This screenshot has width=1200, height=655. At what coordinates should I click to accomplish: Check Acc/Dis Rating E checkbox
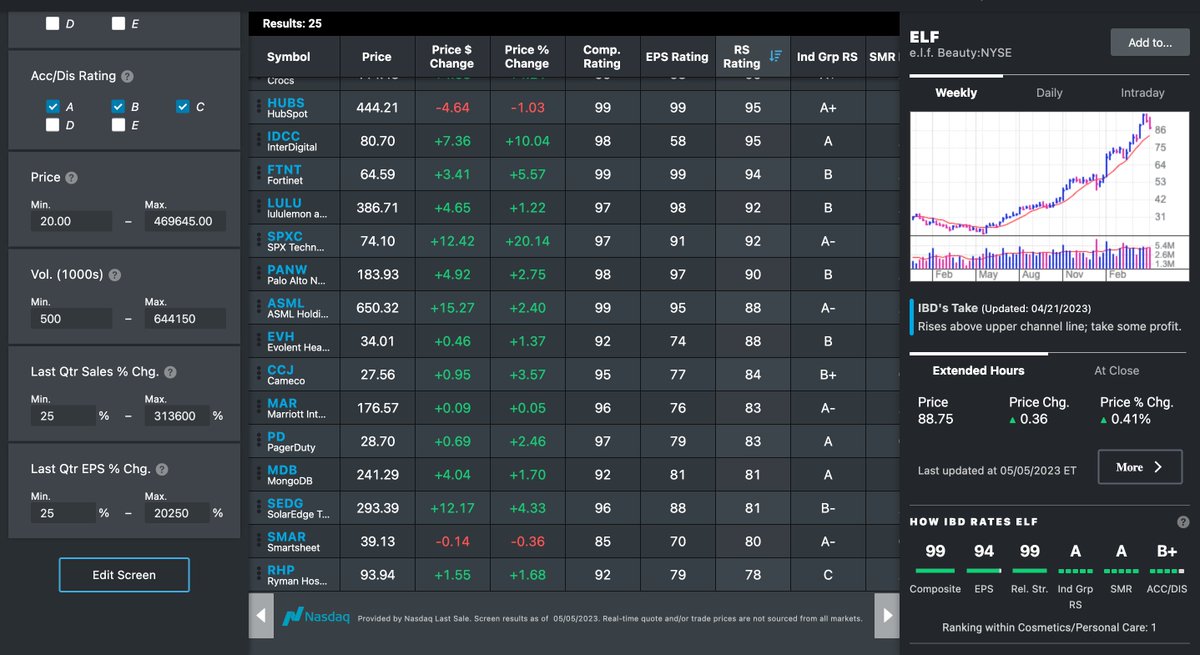tap(118, 125)
